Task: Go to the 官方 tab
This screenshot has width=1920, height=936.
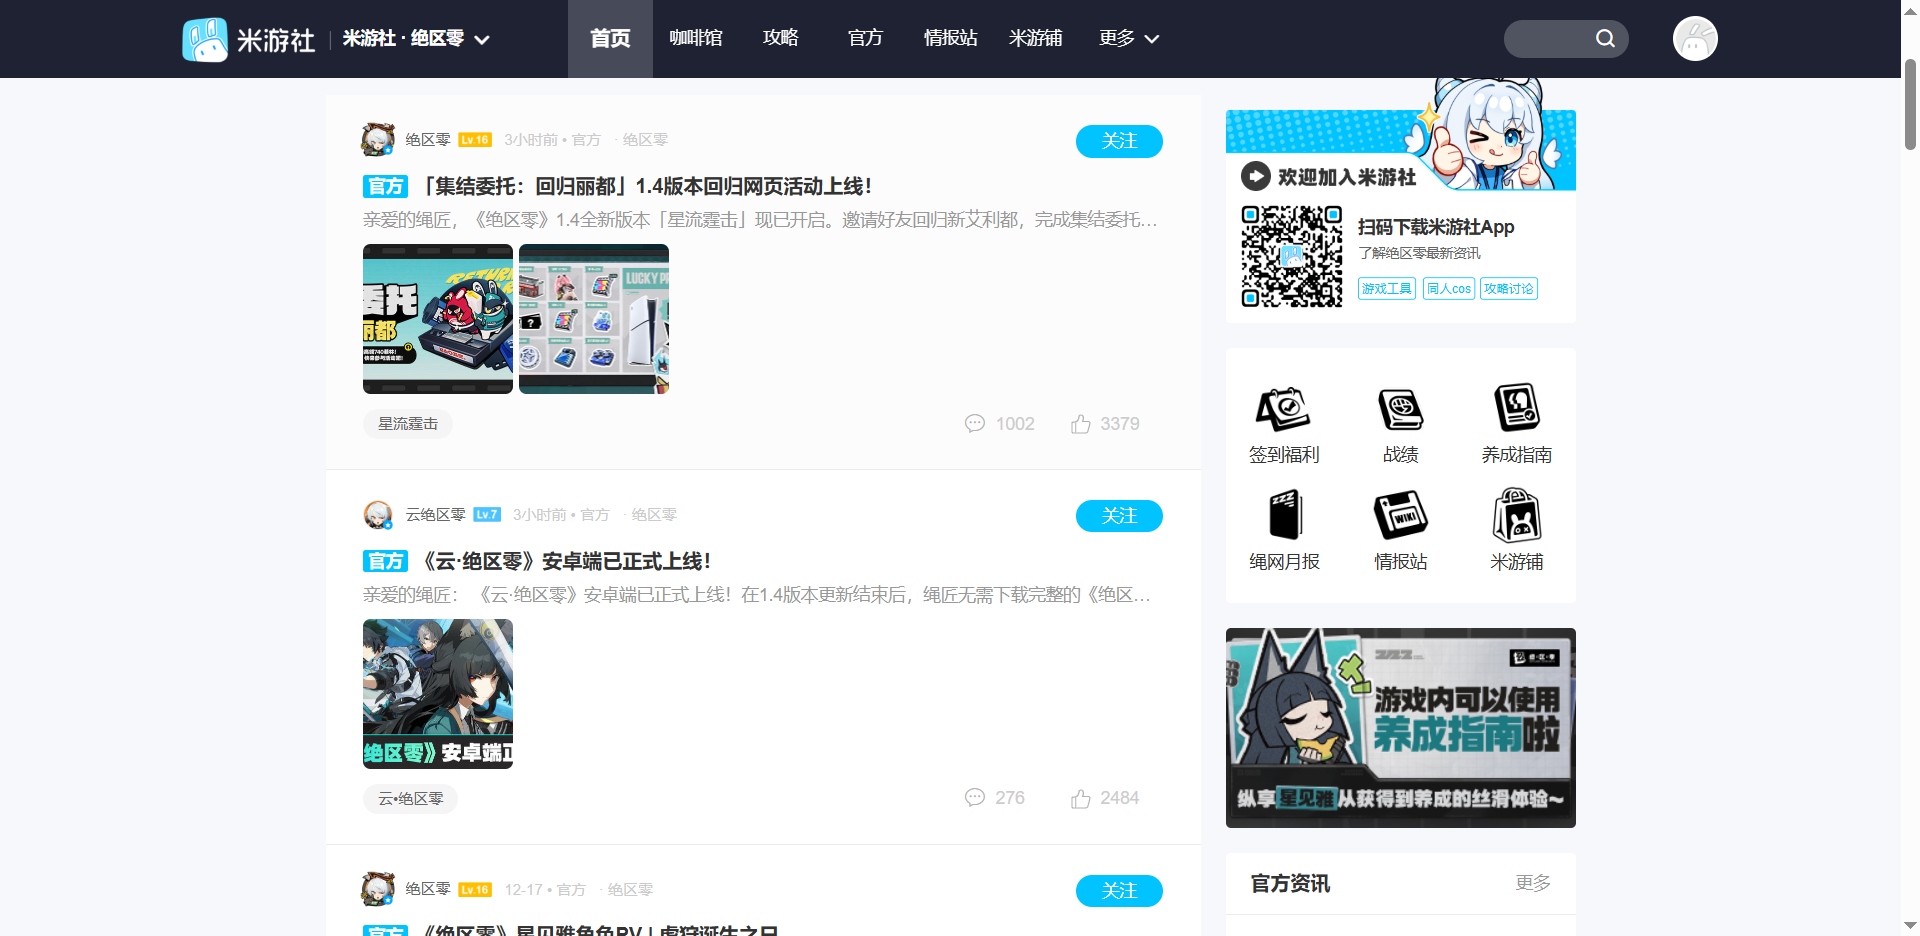Action: pyautogui.click(x=865, y=39)
